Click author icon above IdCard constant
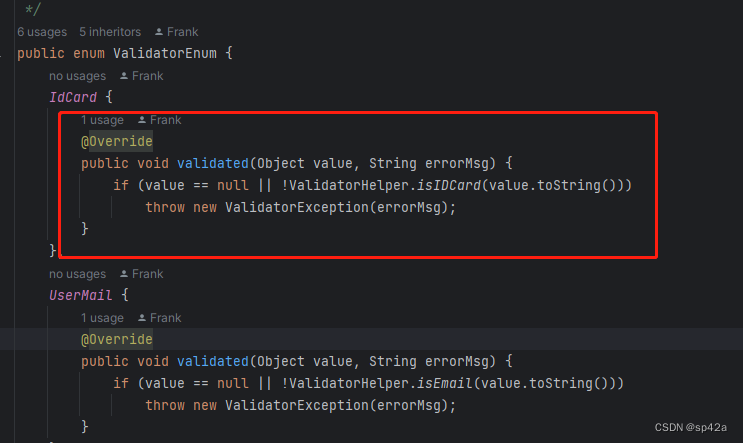 124,76
